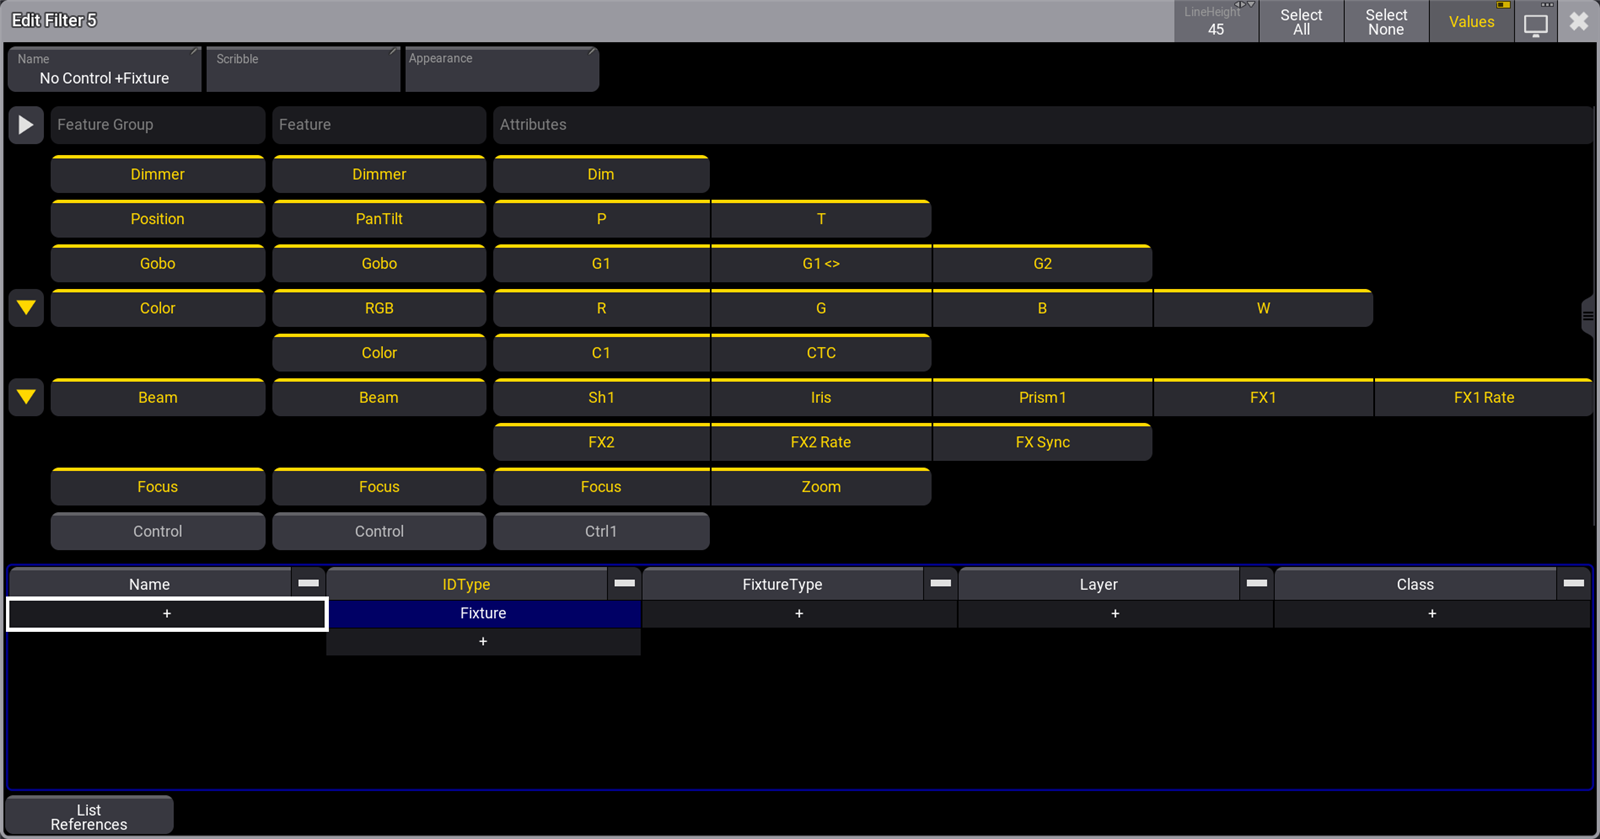
Task: Edit the Name field No Control +Fixture
Action: 104,69
